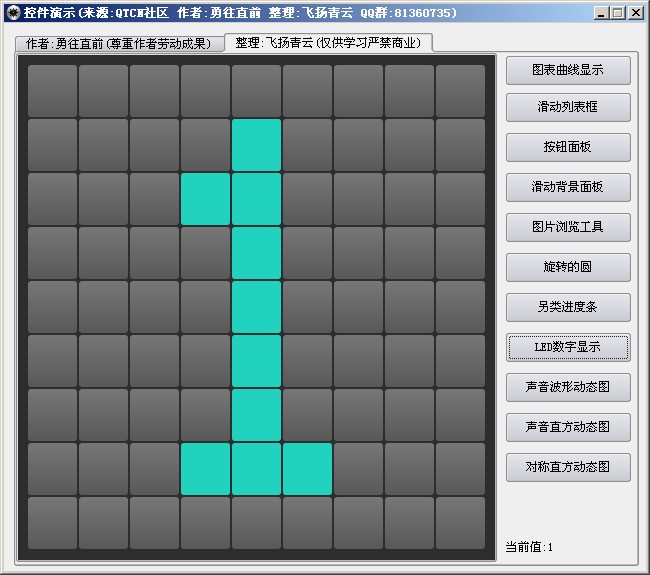Minimize the 控件演示 window
This screenshot has height=575, width=650.
[601, 13]
